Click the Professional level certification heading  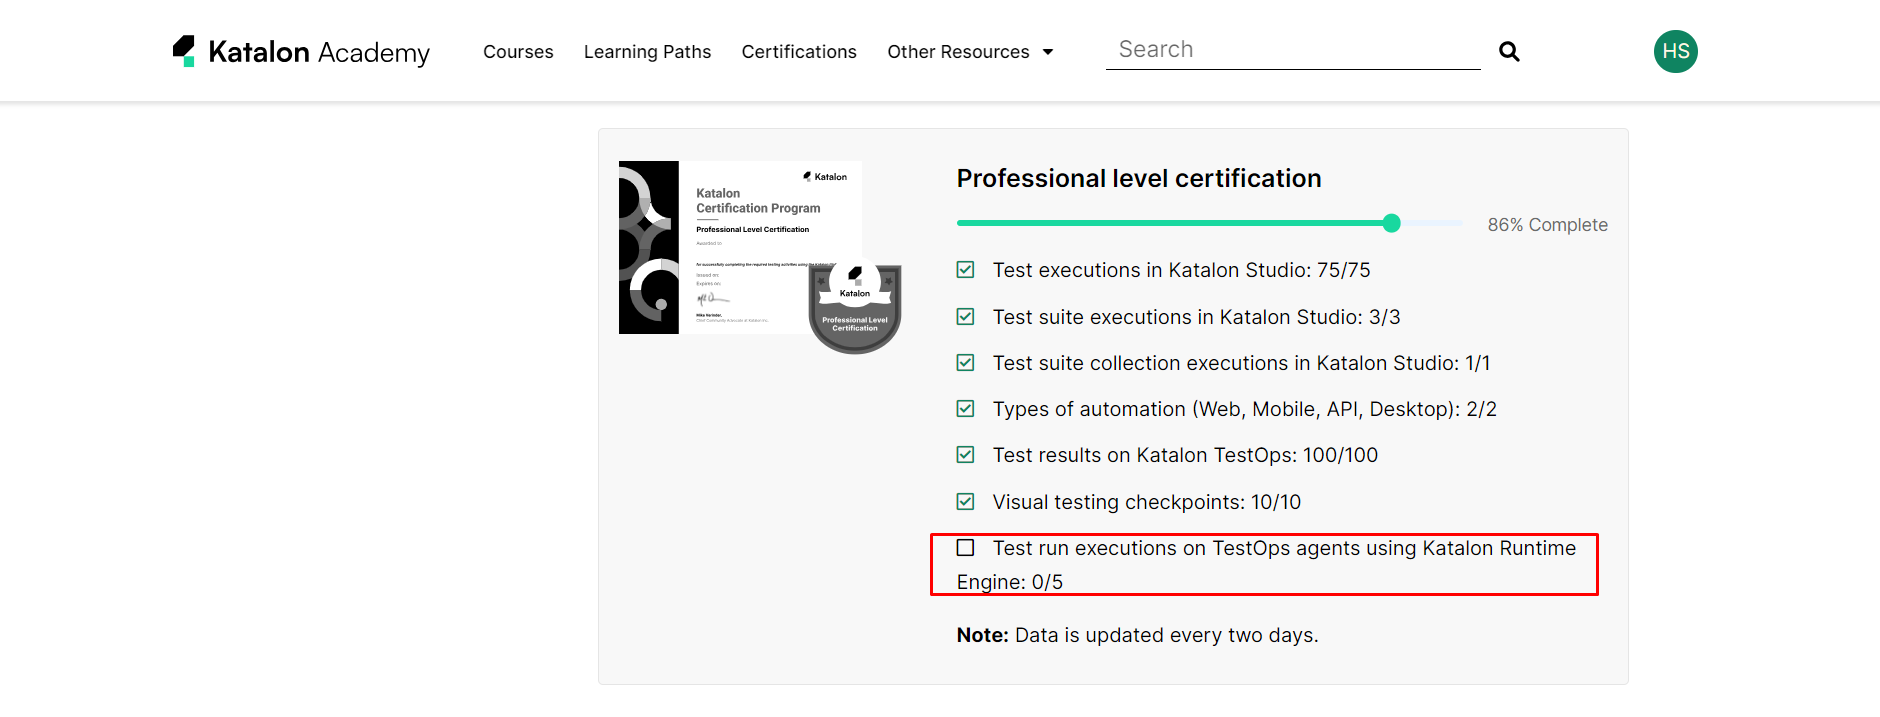click(x=1139, y=178)
